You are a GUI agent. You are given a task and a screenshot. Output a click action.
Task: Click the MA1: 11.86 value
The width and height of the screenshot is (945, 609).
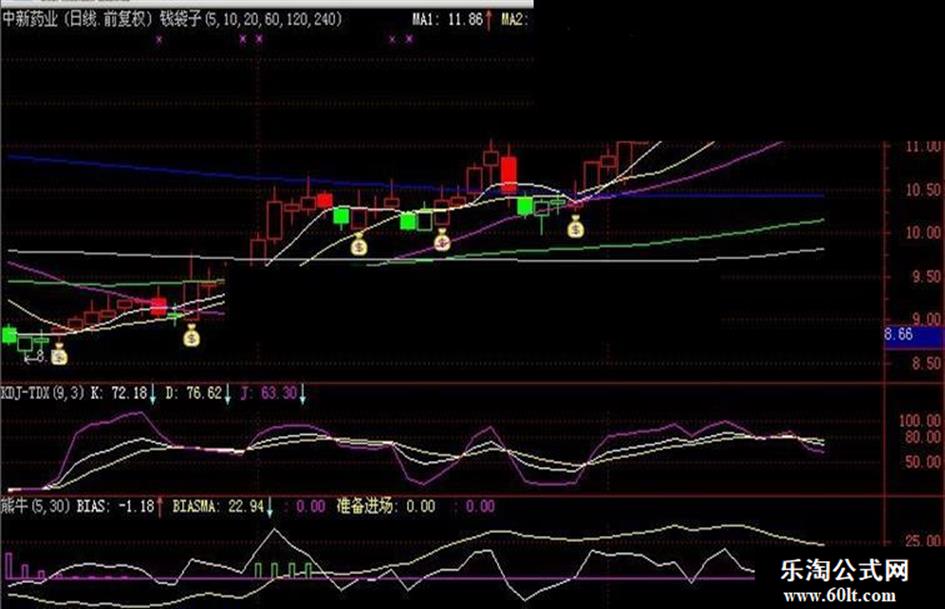(448, 20)
